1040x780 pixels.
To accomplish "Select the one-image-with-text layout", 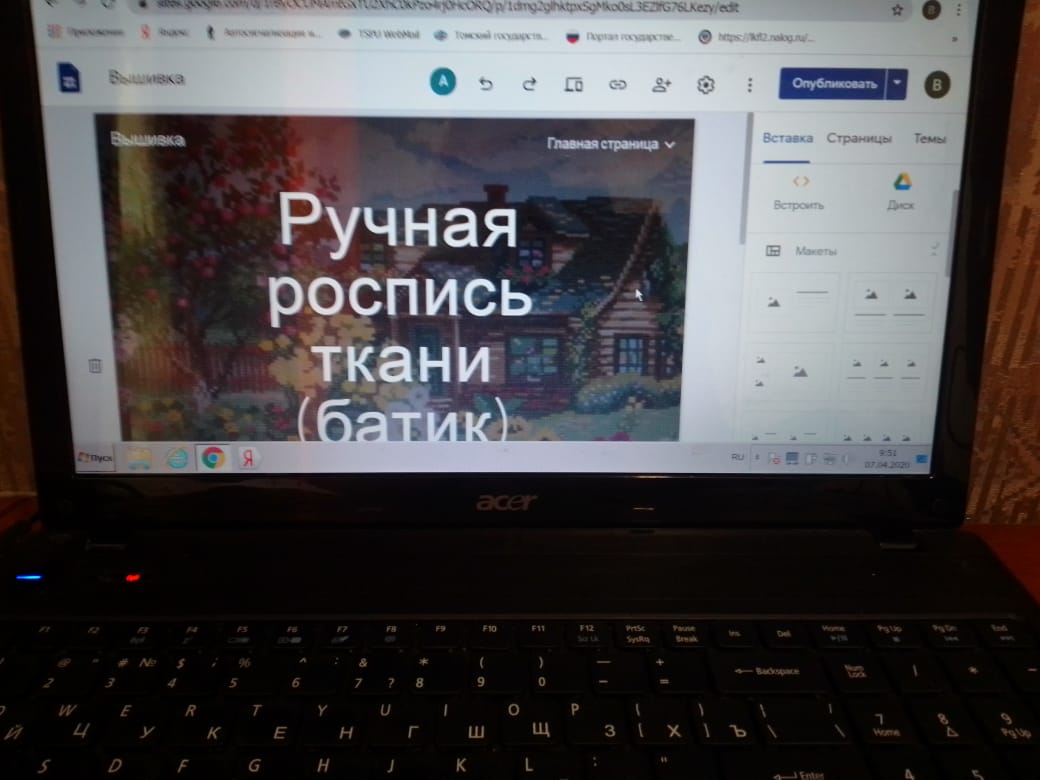I will coord(796,300).
